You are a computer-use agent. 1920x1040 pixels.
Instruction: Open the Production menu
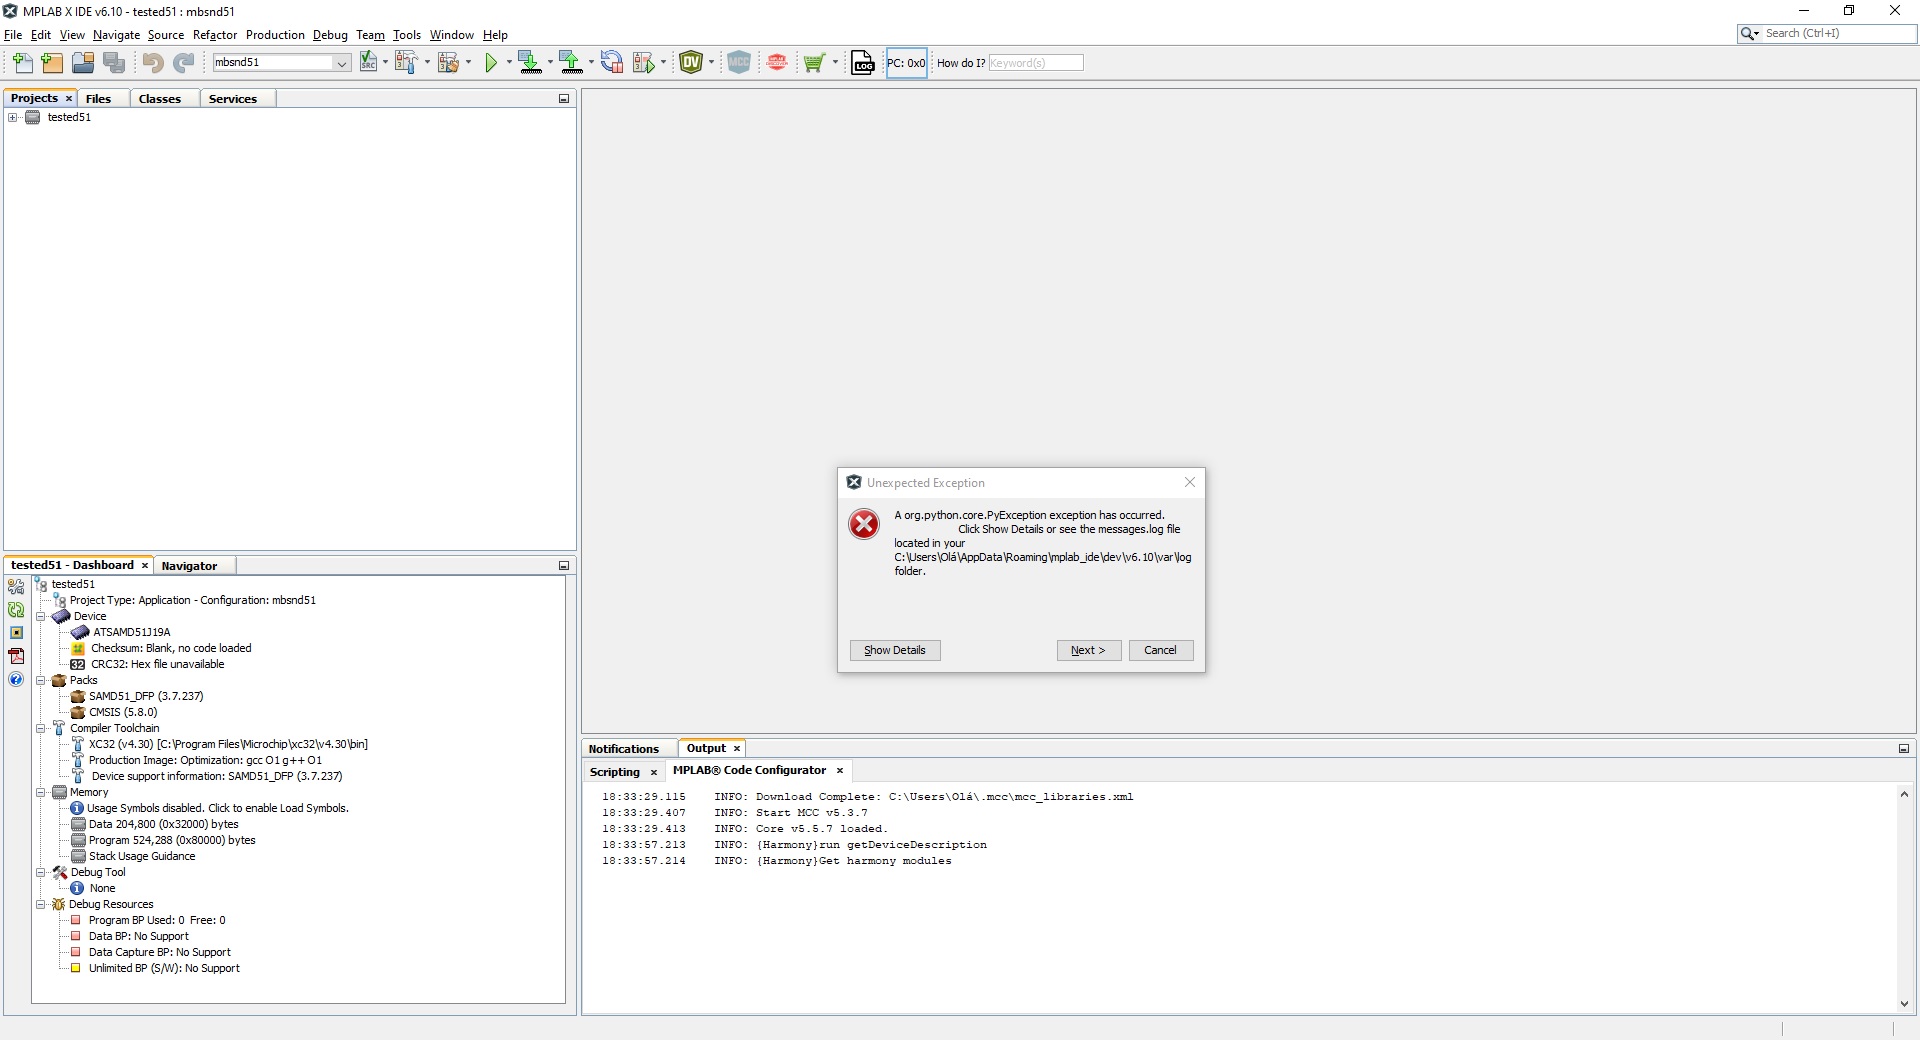coord(275,35)
